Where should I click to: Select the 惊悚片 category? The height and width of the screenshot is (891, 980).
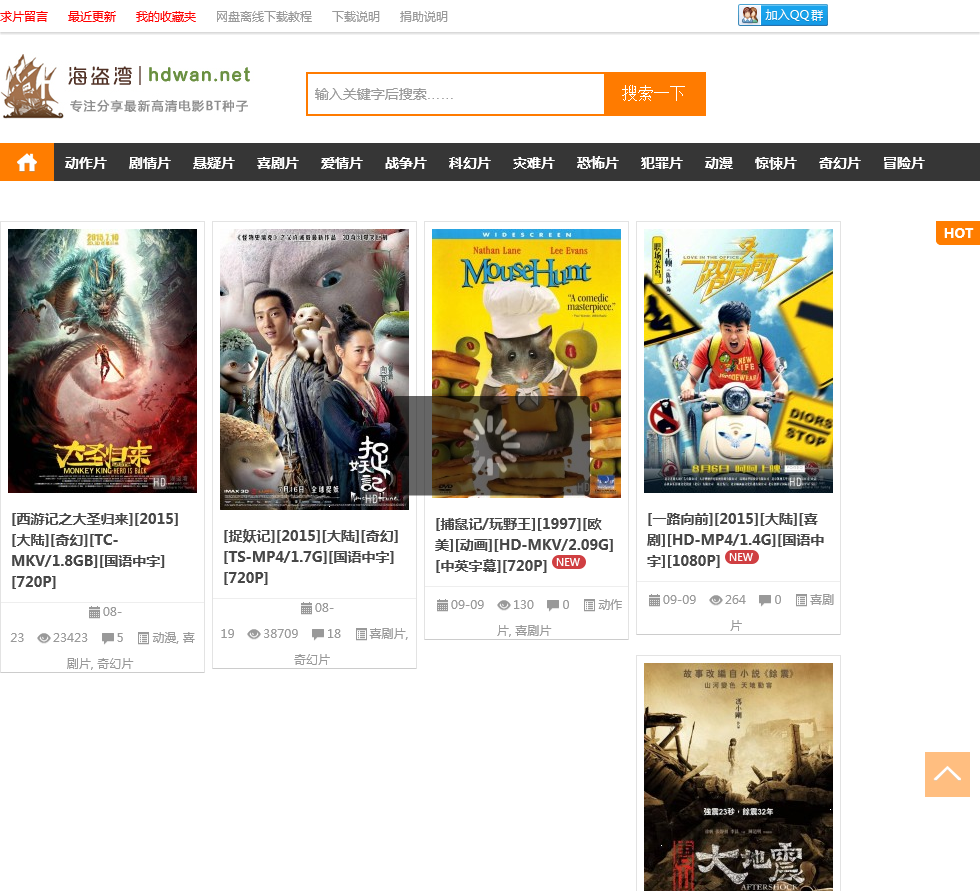(x=776, y=163)
